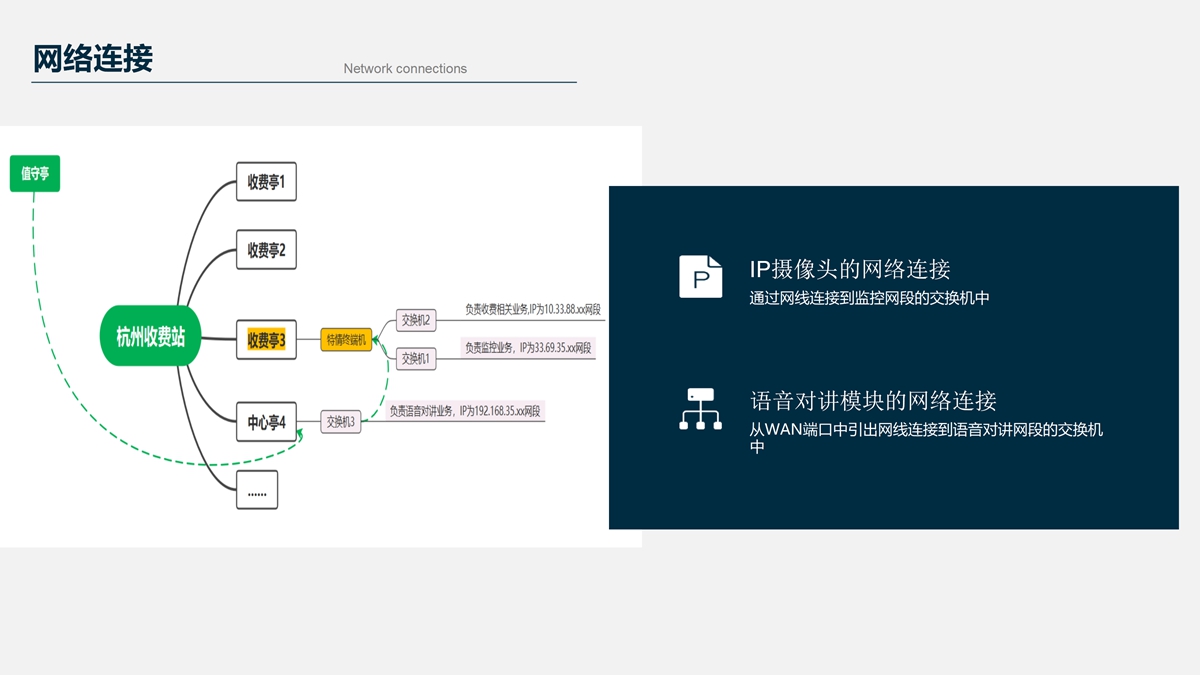
Task: Select the 语音对讲模块的网络连接 heading
Action: [x=873, y=401]
